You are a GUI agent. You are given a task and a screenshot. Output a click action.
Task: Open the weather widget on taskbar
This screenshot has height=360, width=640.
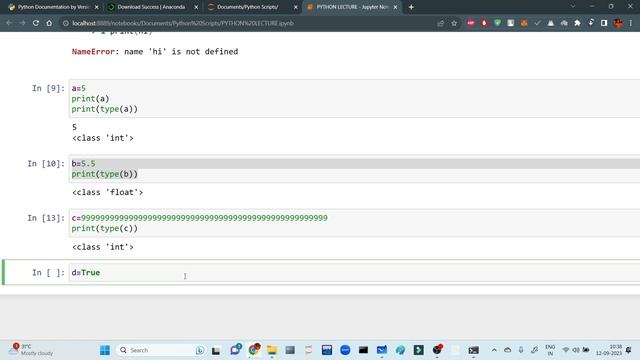32,350
